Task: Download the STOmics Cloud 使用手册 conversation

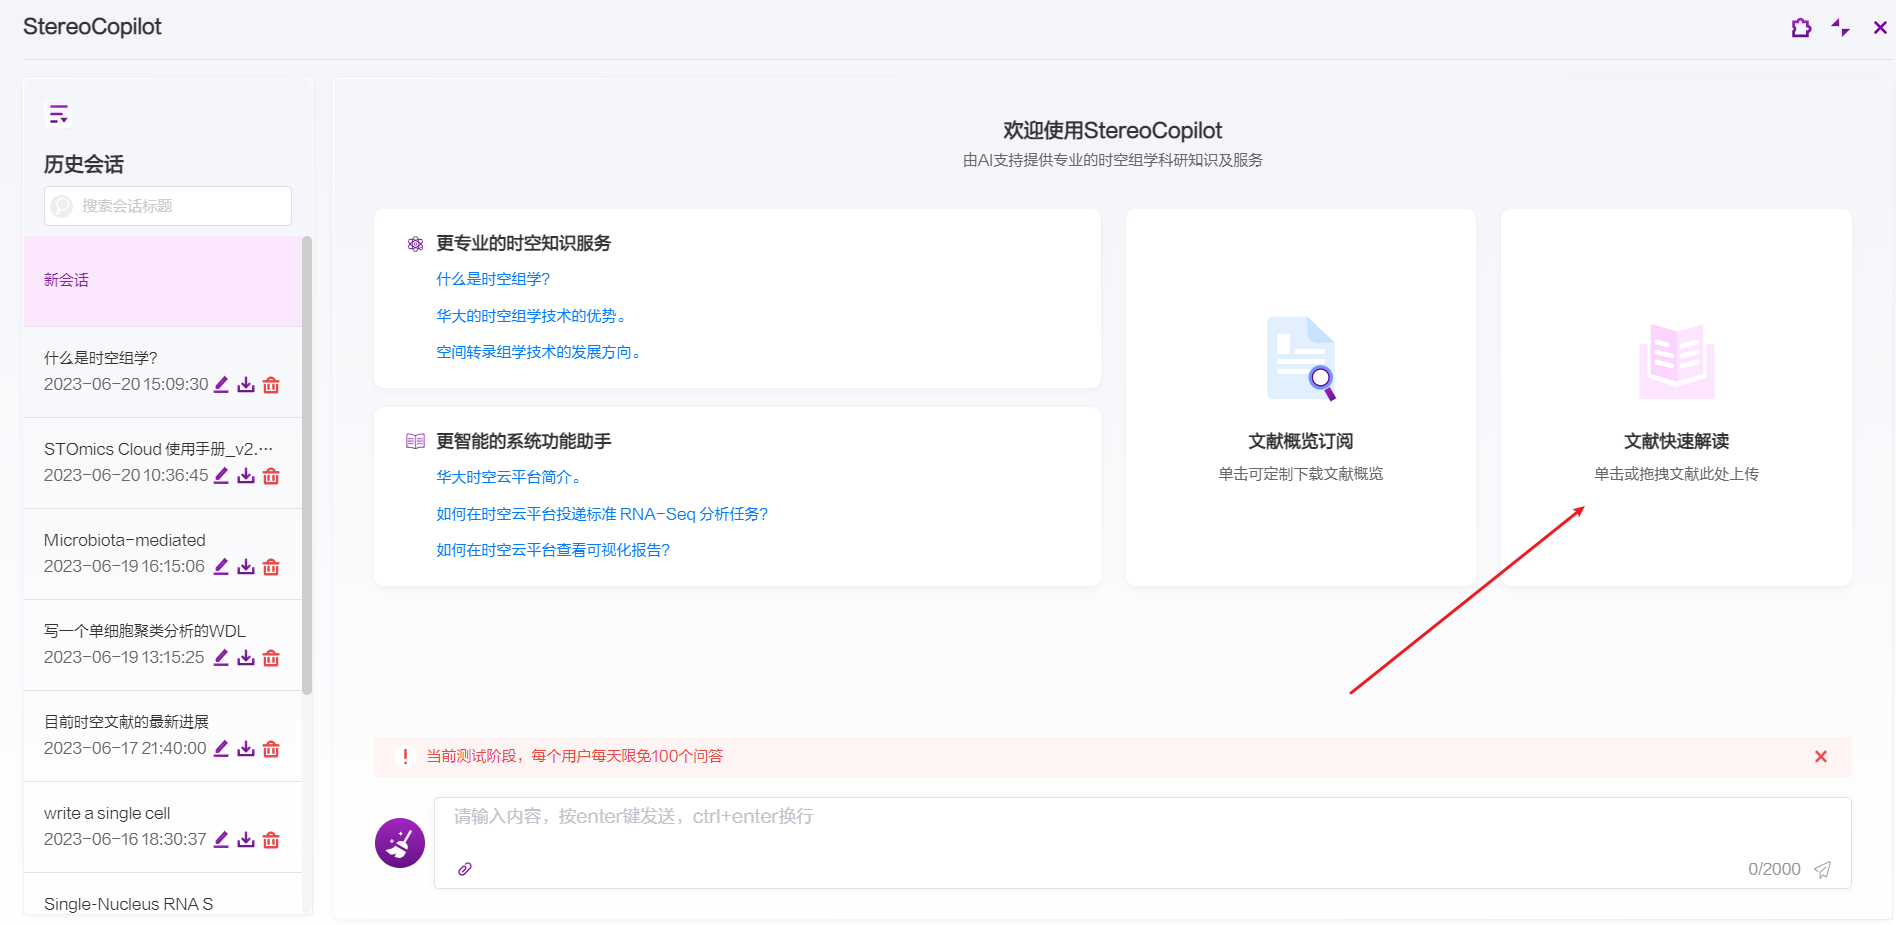Action: (246, 476)
